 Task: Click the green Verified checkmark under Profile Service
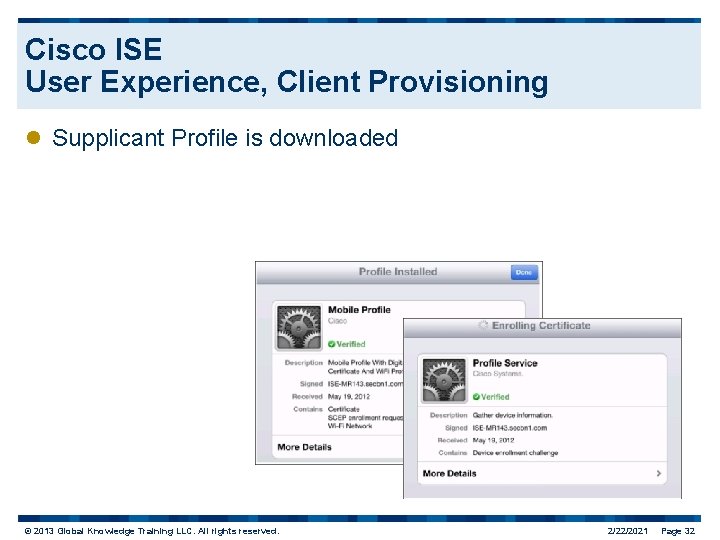(x=476, y=397)
